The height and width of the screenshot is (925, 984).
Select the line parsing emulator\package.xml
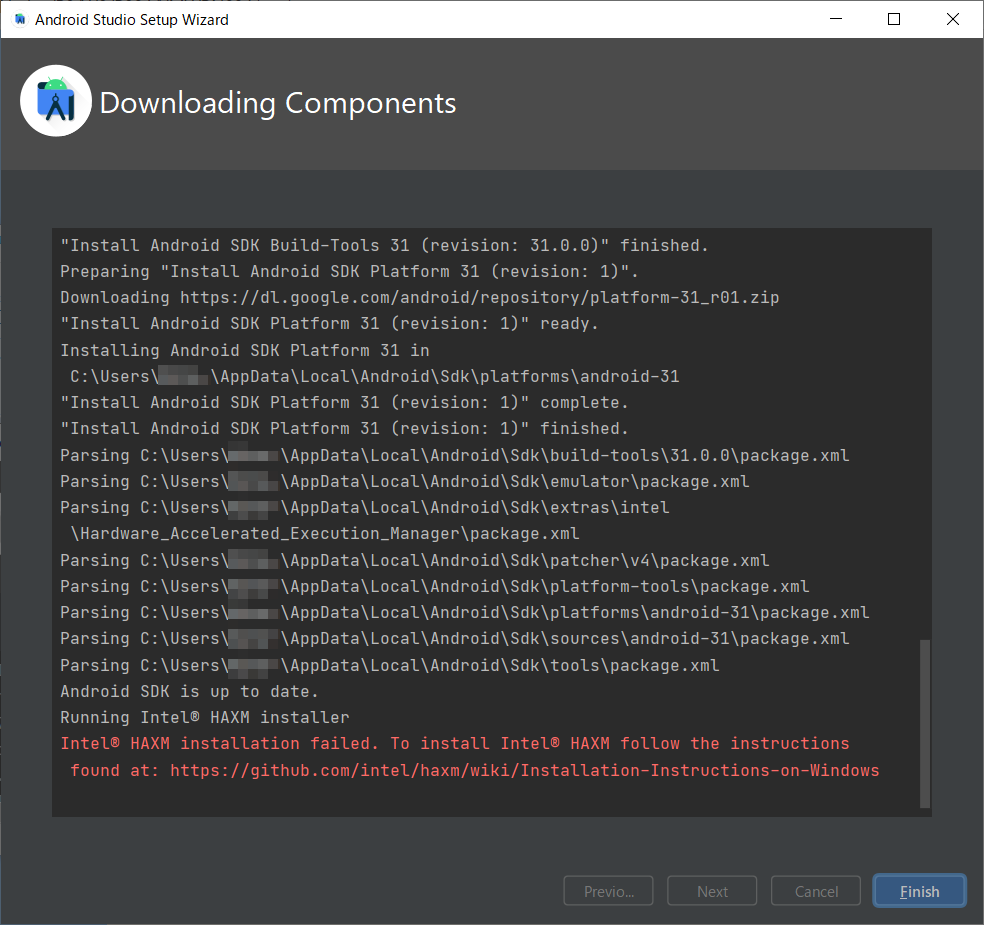[x=404, y=481]
